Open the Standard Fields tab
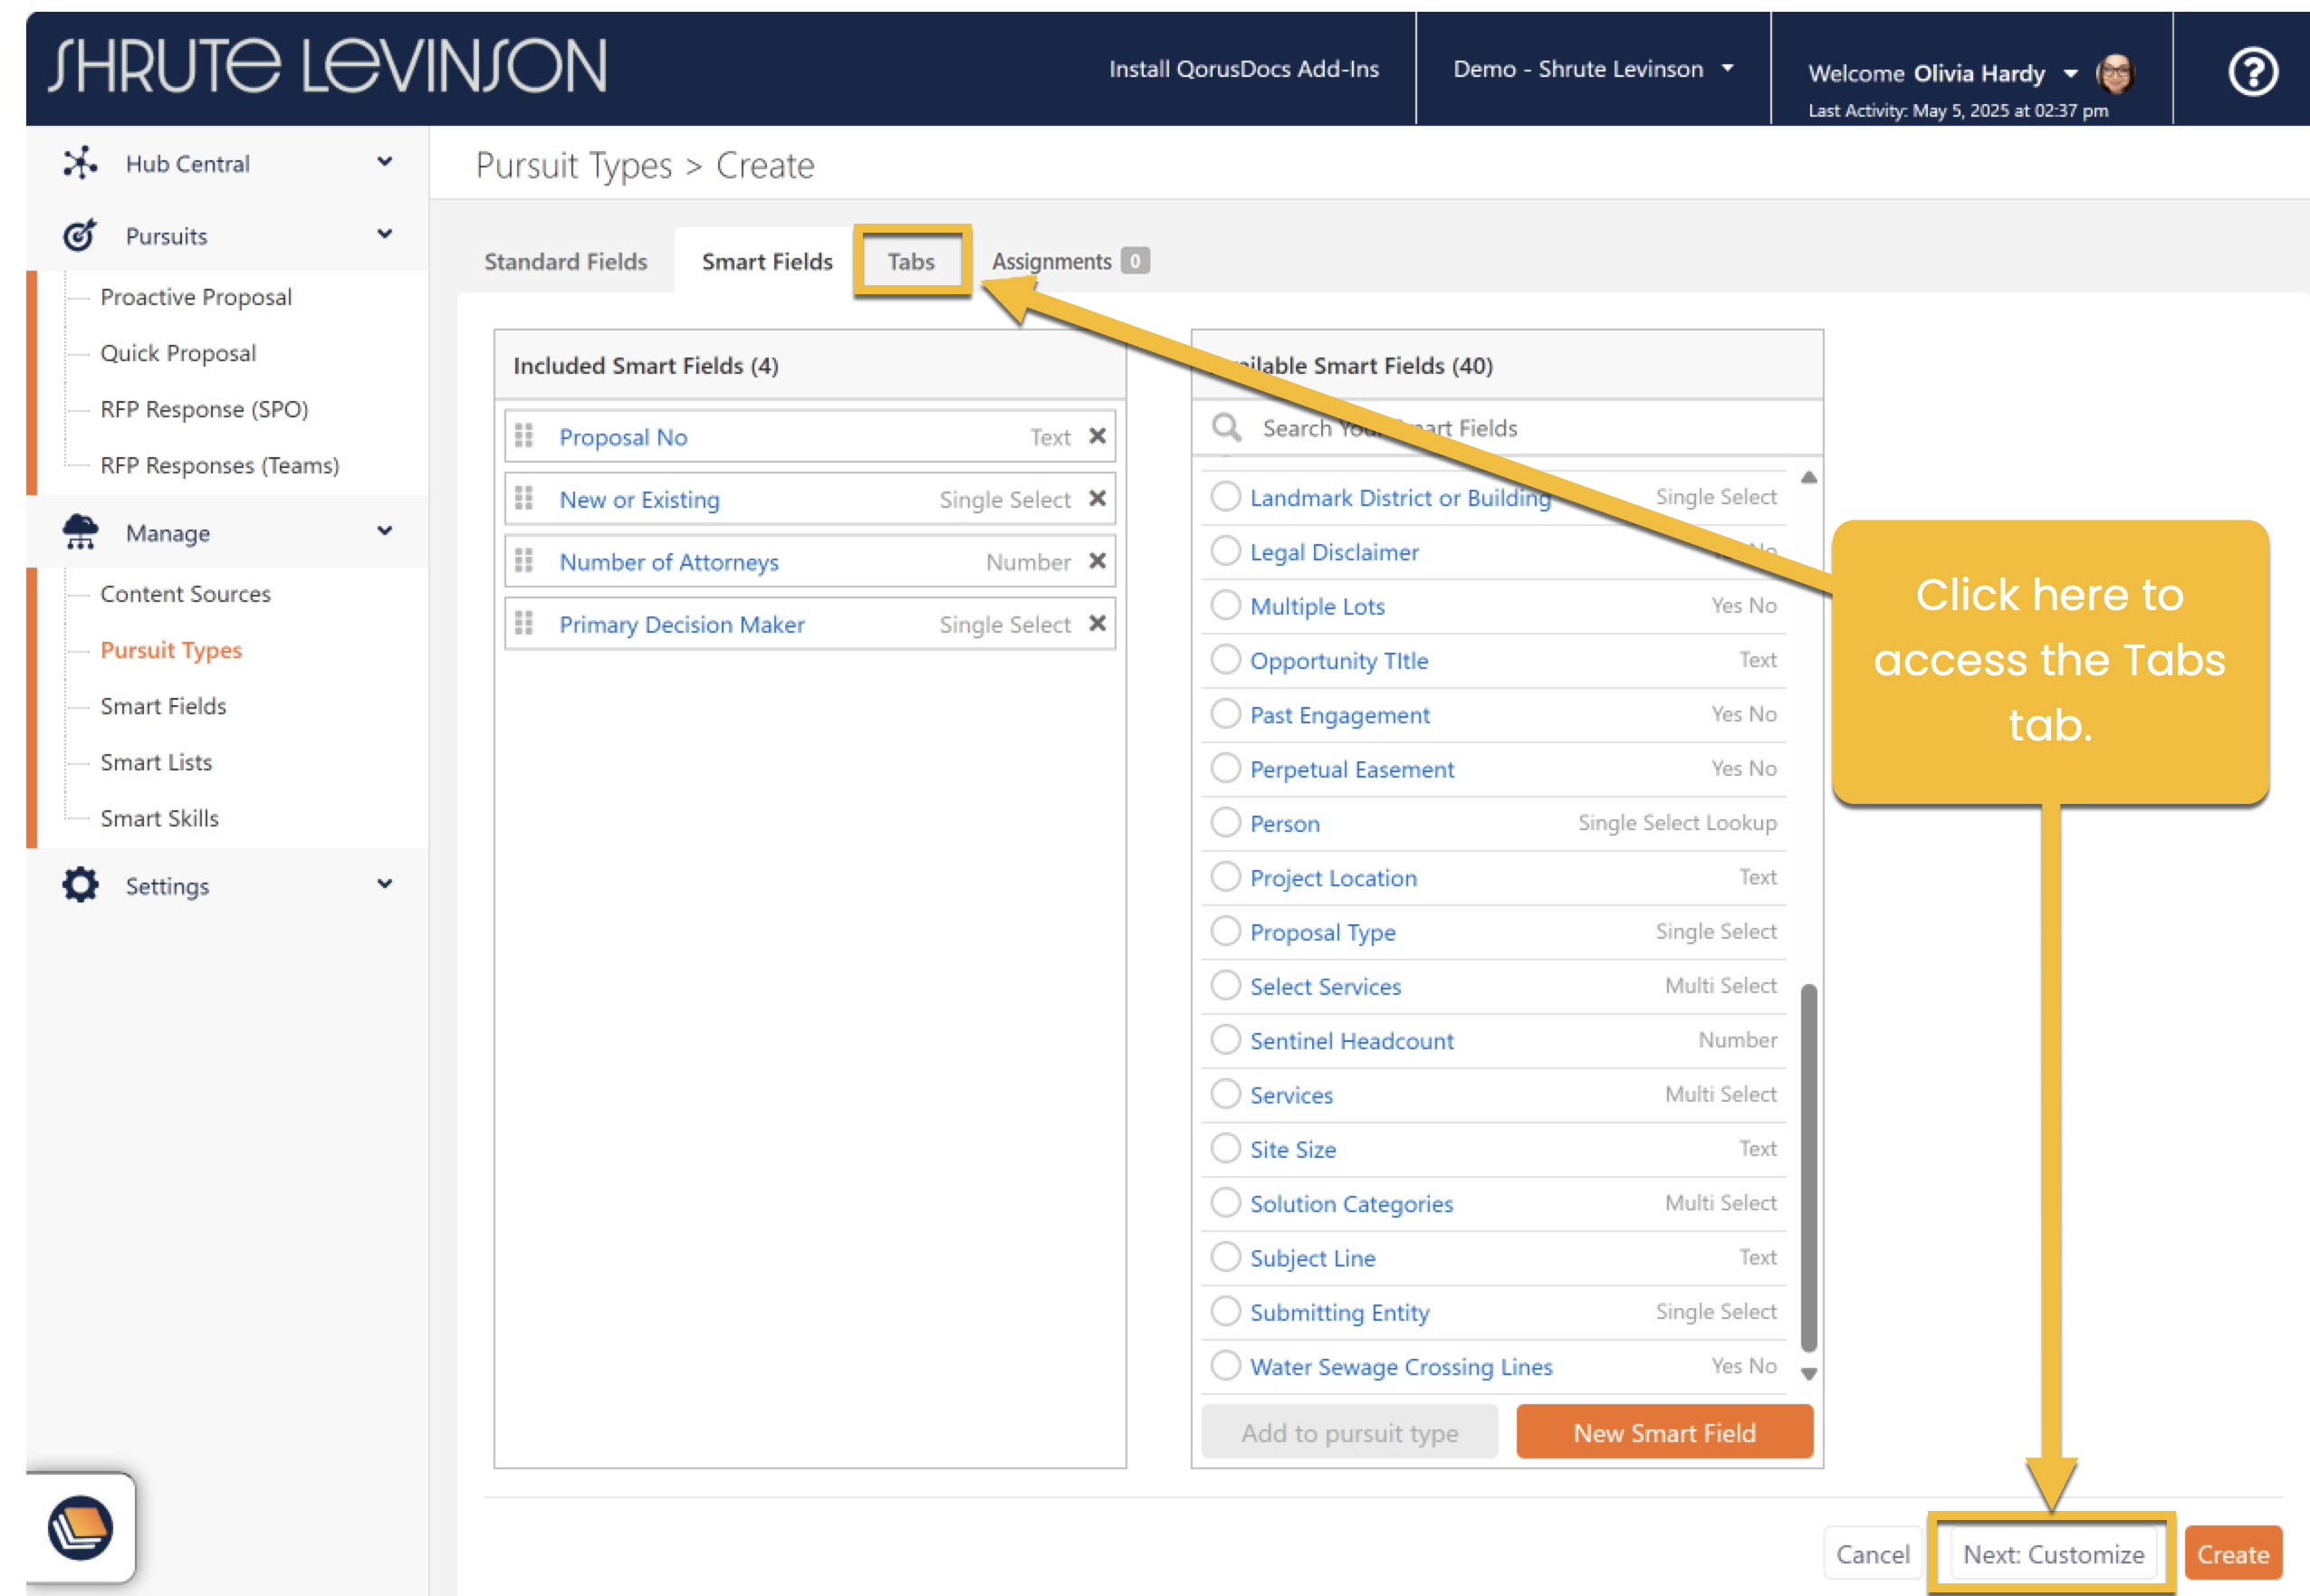This screenshot has width=2310, height=1596. pos(565,261)
